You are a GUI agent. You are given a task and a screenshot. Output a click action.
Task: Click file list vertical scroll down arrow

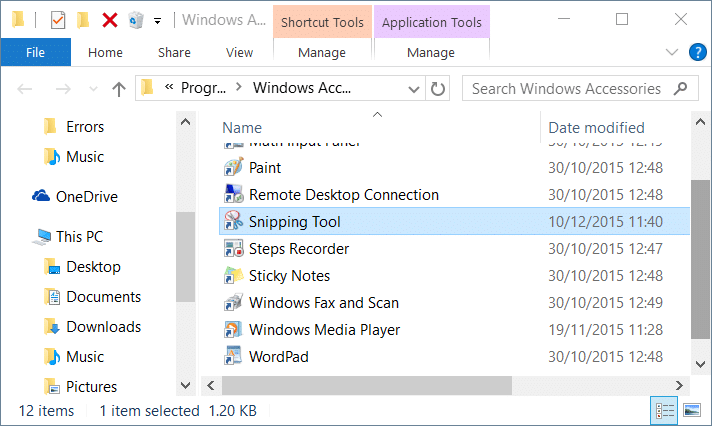700,364
